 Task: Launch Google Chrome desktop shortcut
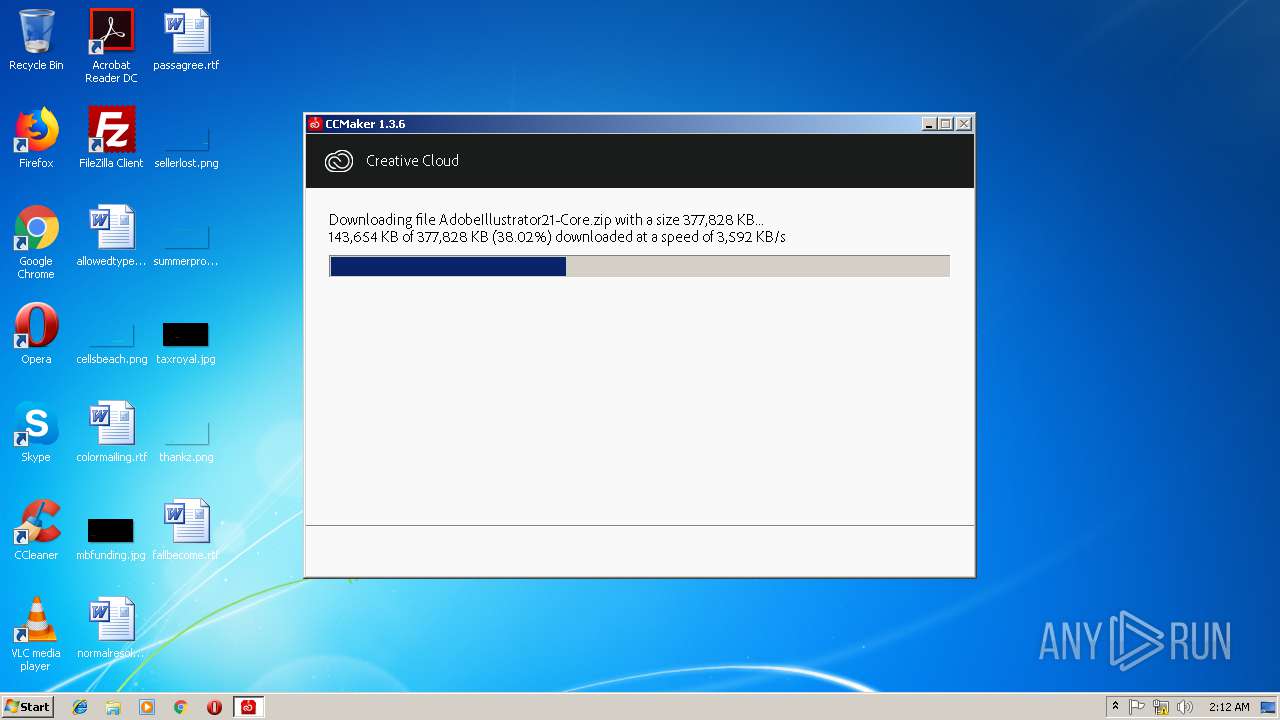tap(36, 242)
